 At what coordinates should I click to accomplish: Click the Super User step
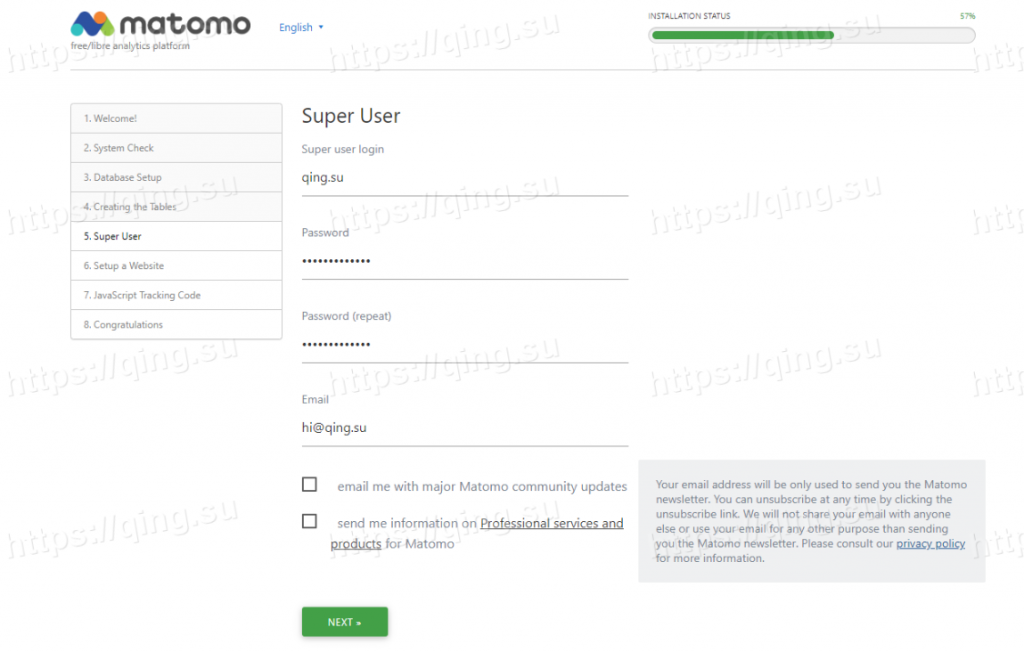point(176,237)
